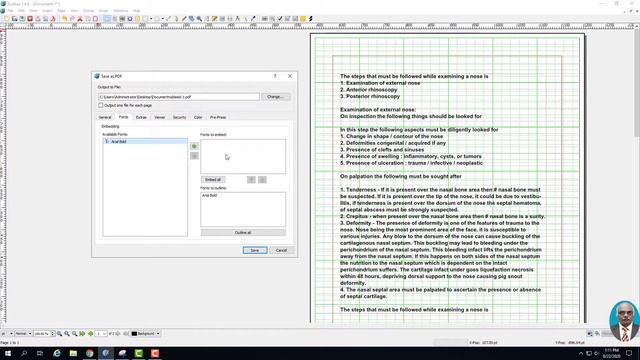640x360 pixels.
Task: Select the Insert Line tool
Action: pos(168,19)
